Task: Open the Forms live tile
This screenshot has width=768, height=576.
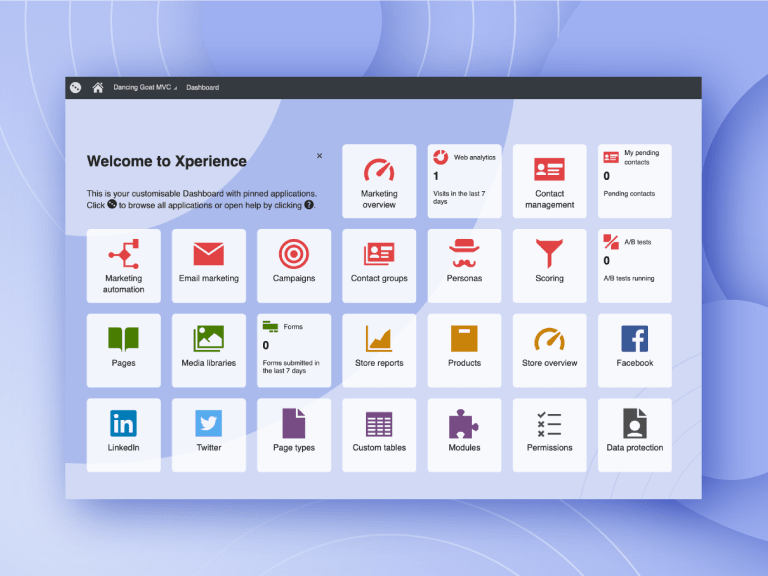Action: click(x=294, y=351)
